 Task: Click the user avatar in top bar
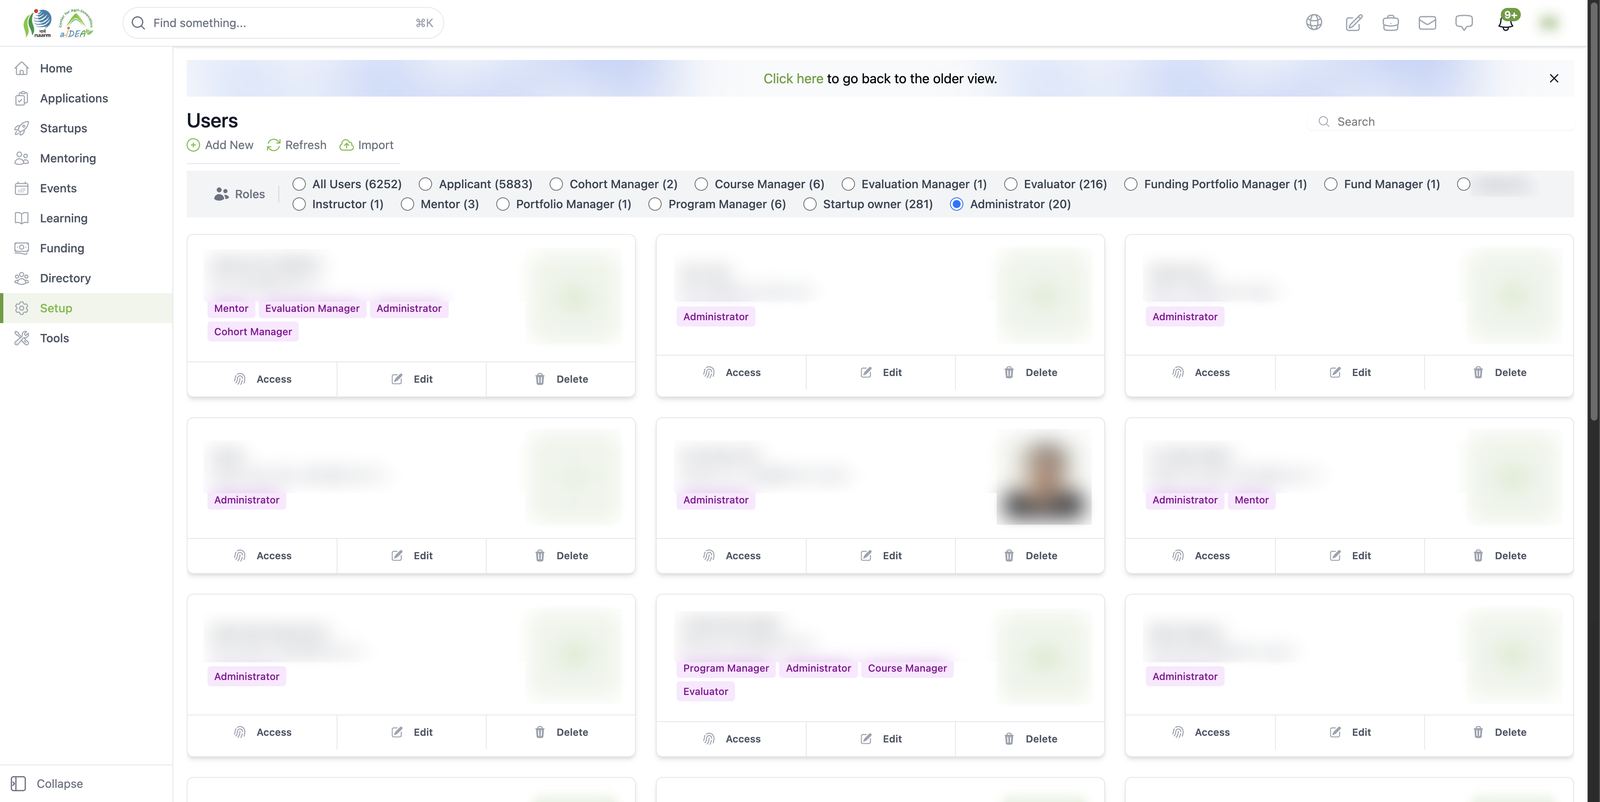(x=1550, y=22)
